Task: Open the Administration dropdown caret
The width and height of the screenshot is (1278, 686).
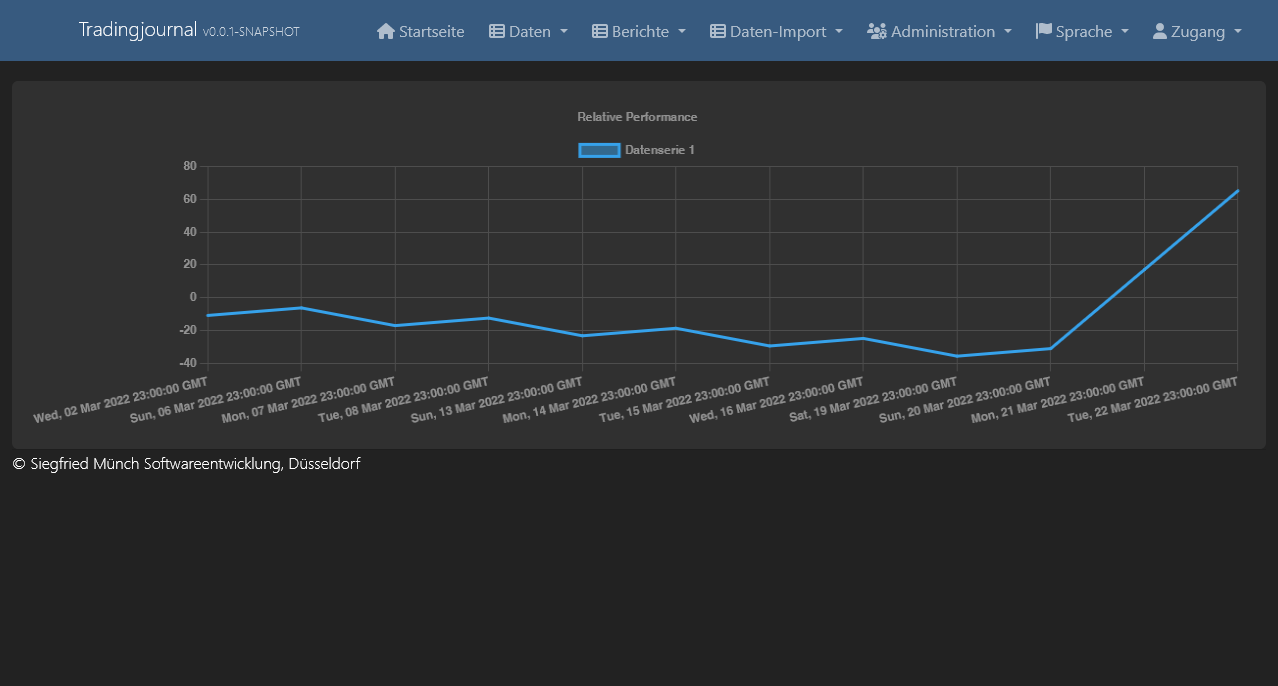Action: pos(1008,31)
